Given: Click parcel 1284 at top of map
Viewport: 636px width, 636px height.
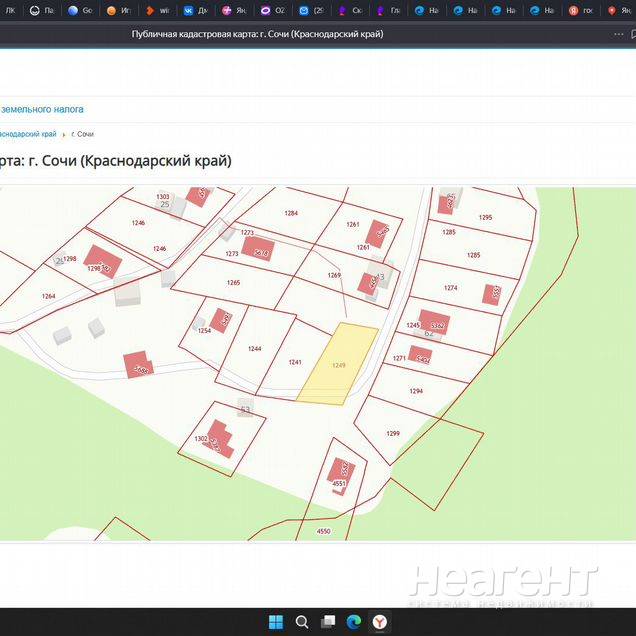Looking at the screenshot, I should 292,212.
